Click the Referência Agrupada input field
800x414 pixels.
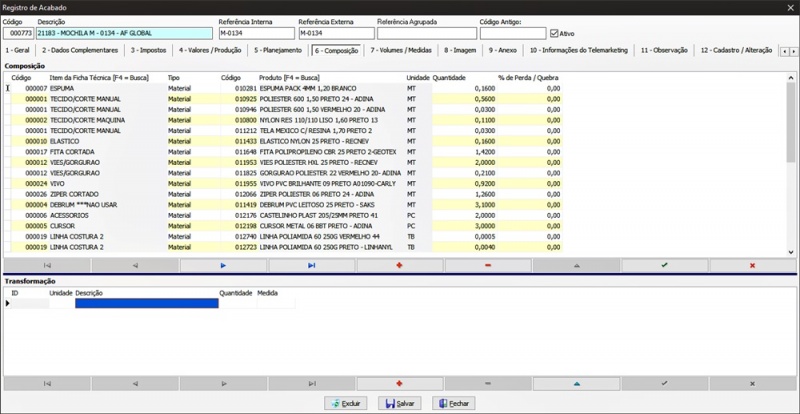[427, 33]
